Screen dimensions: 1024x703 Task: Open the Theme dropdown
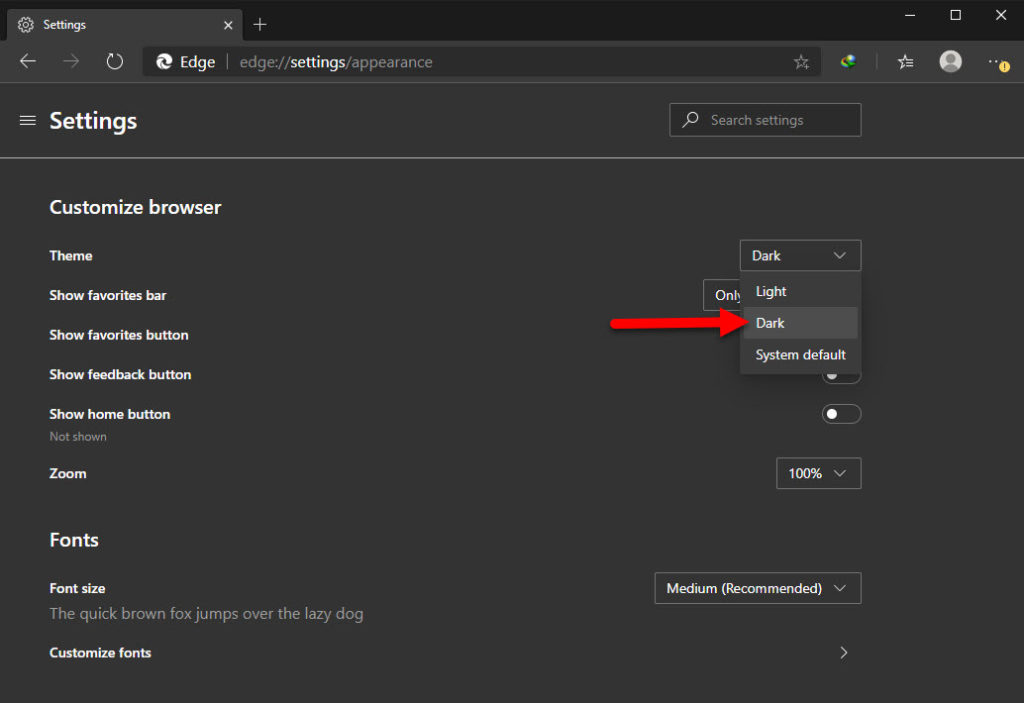800,255
